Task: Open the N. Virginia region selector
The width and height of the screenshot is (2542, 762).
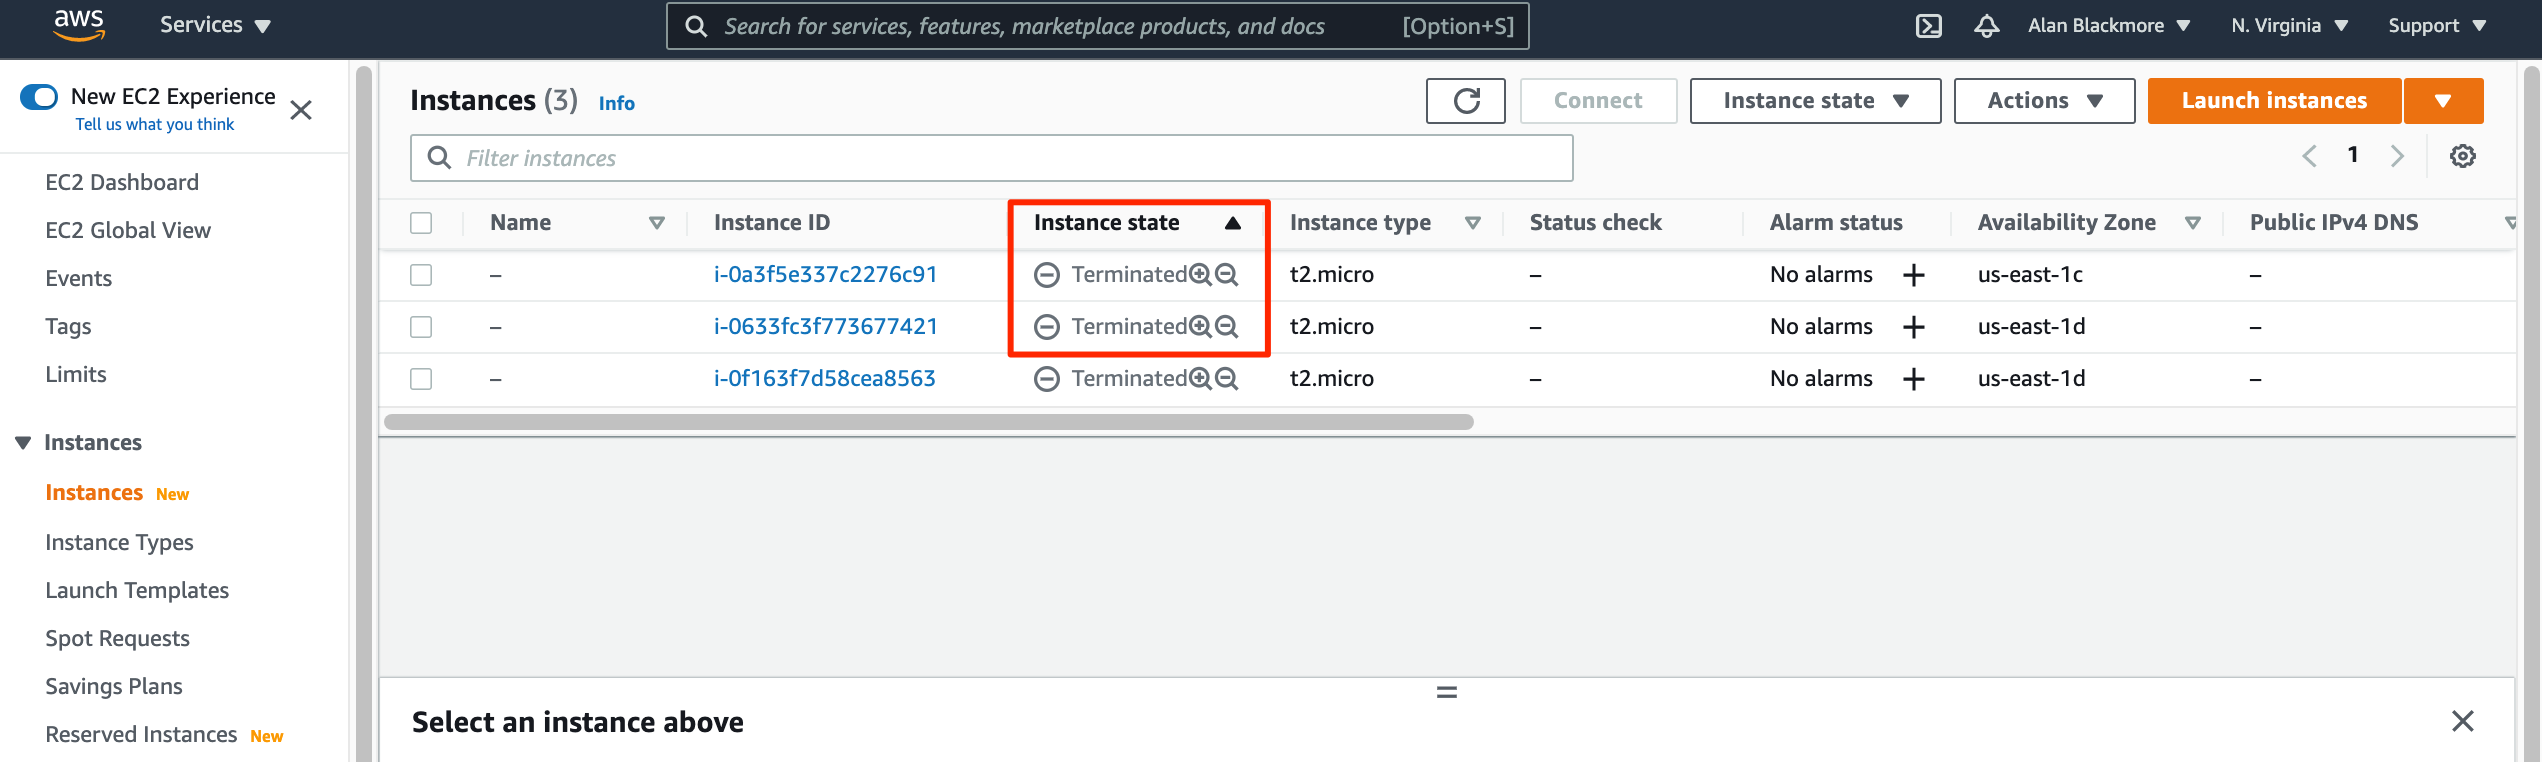Action: (x=2288, y=26)
